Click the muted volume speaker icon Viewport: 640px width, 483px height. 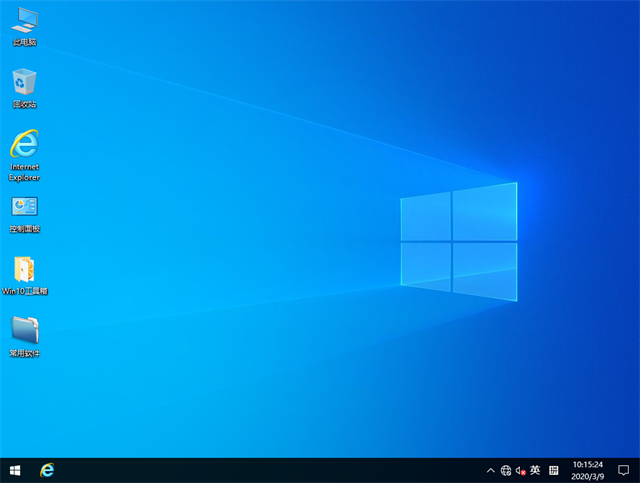tap(520, 470)
